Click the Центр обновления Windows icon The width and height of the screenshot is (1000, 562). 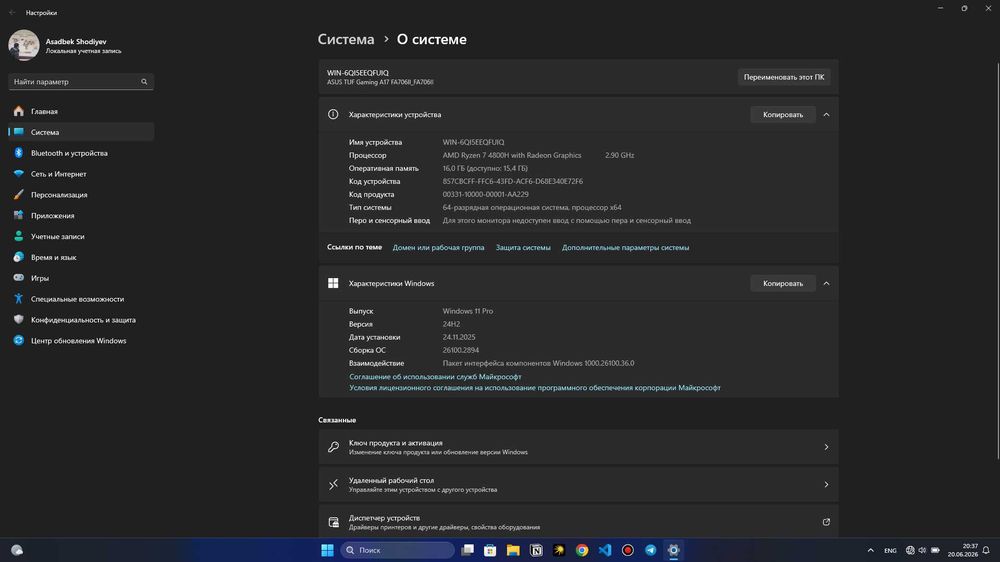point(18,341)
